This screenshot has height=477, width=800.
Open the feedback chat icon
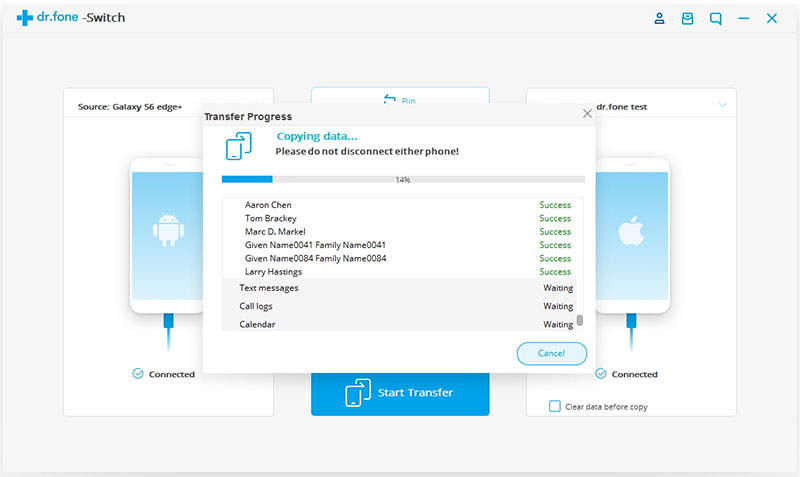point(715,19)
